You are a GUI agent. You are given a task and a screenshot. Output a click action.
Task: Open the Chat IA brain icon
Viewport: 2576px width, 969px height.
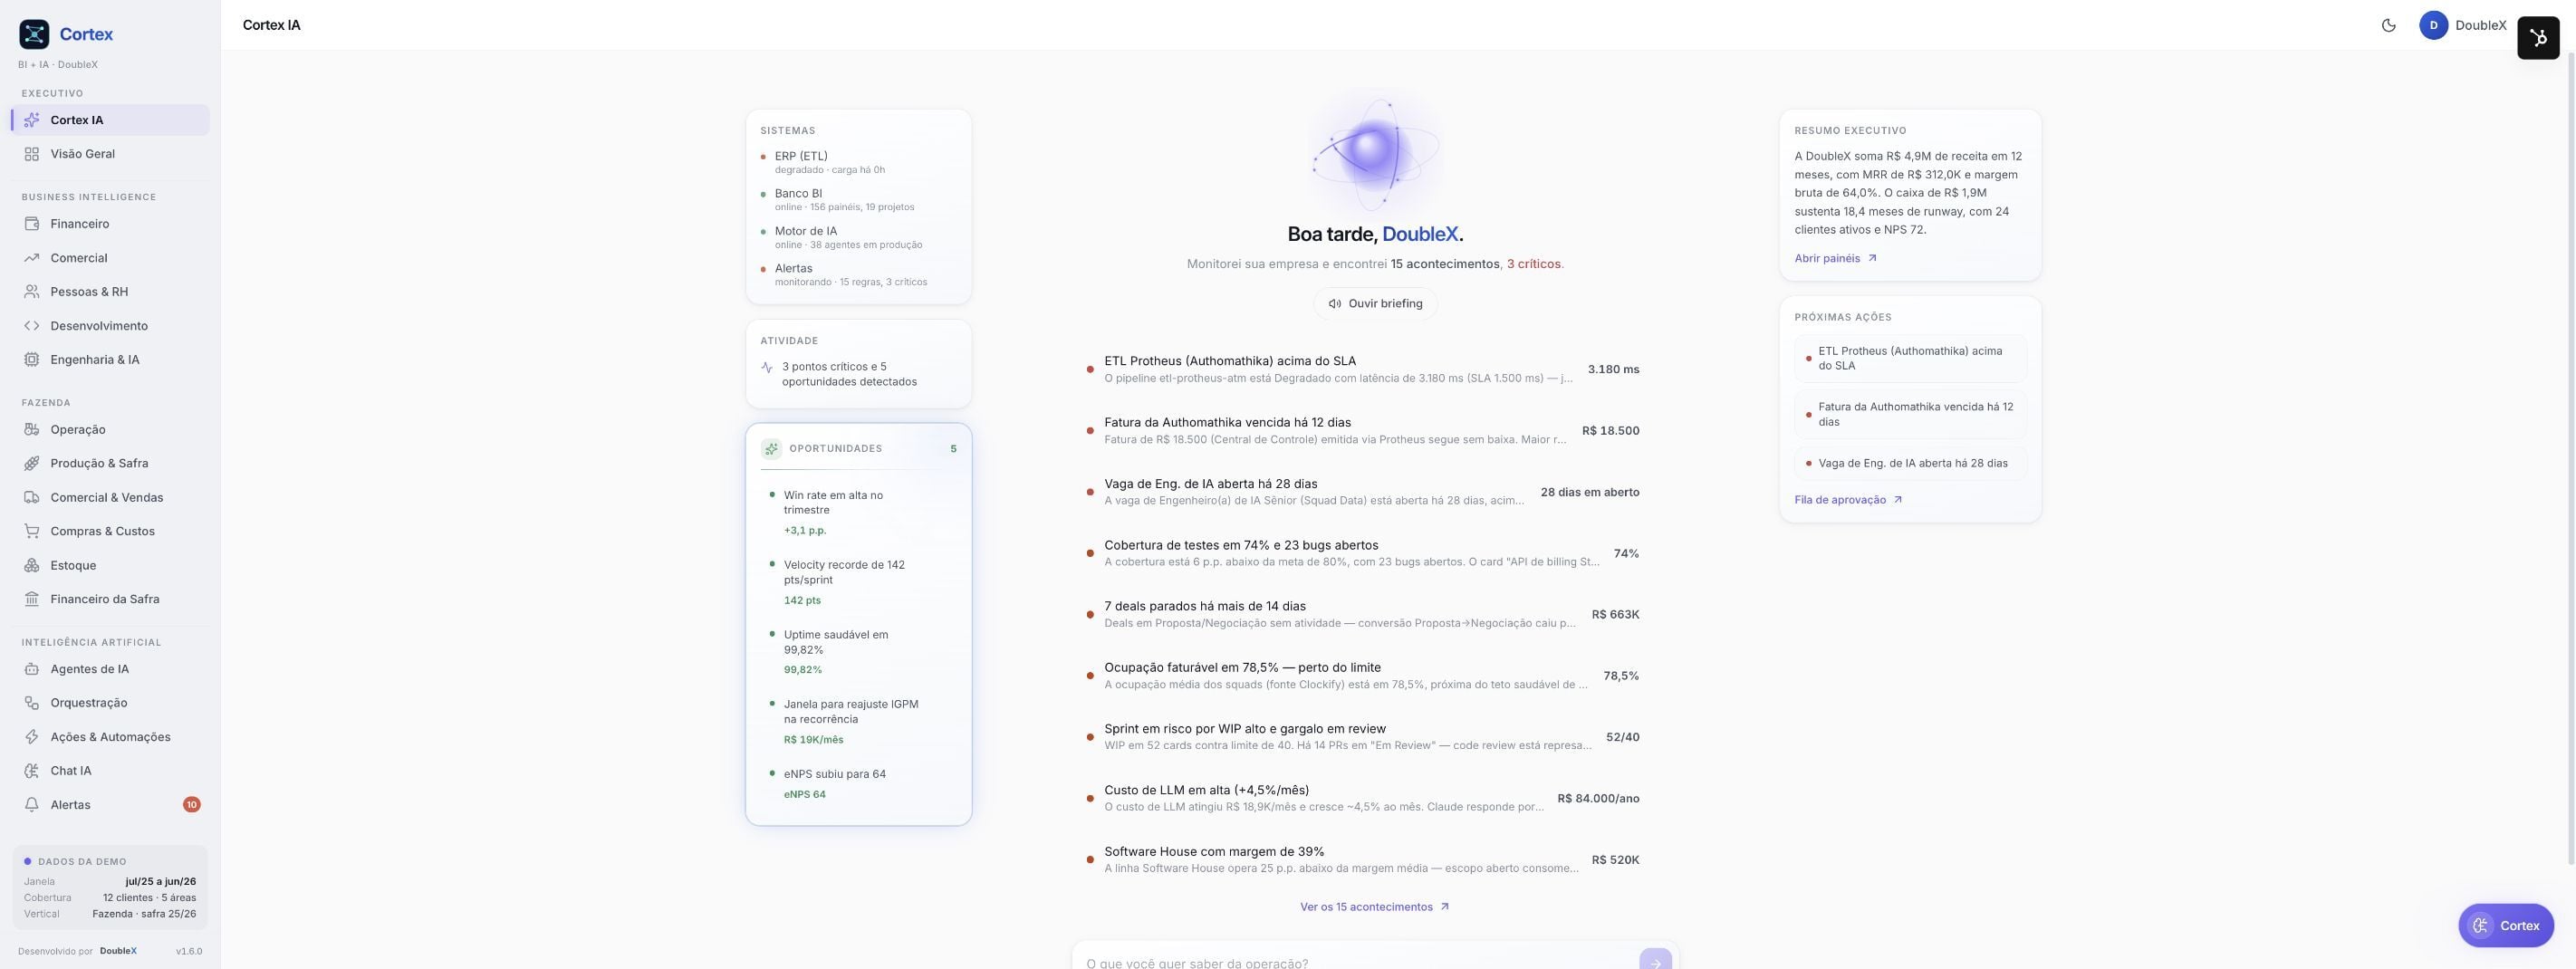tap(32, 772)
